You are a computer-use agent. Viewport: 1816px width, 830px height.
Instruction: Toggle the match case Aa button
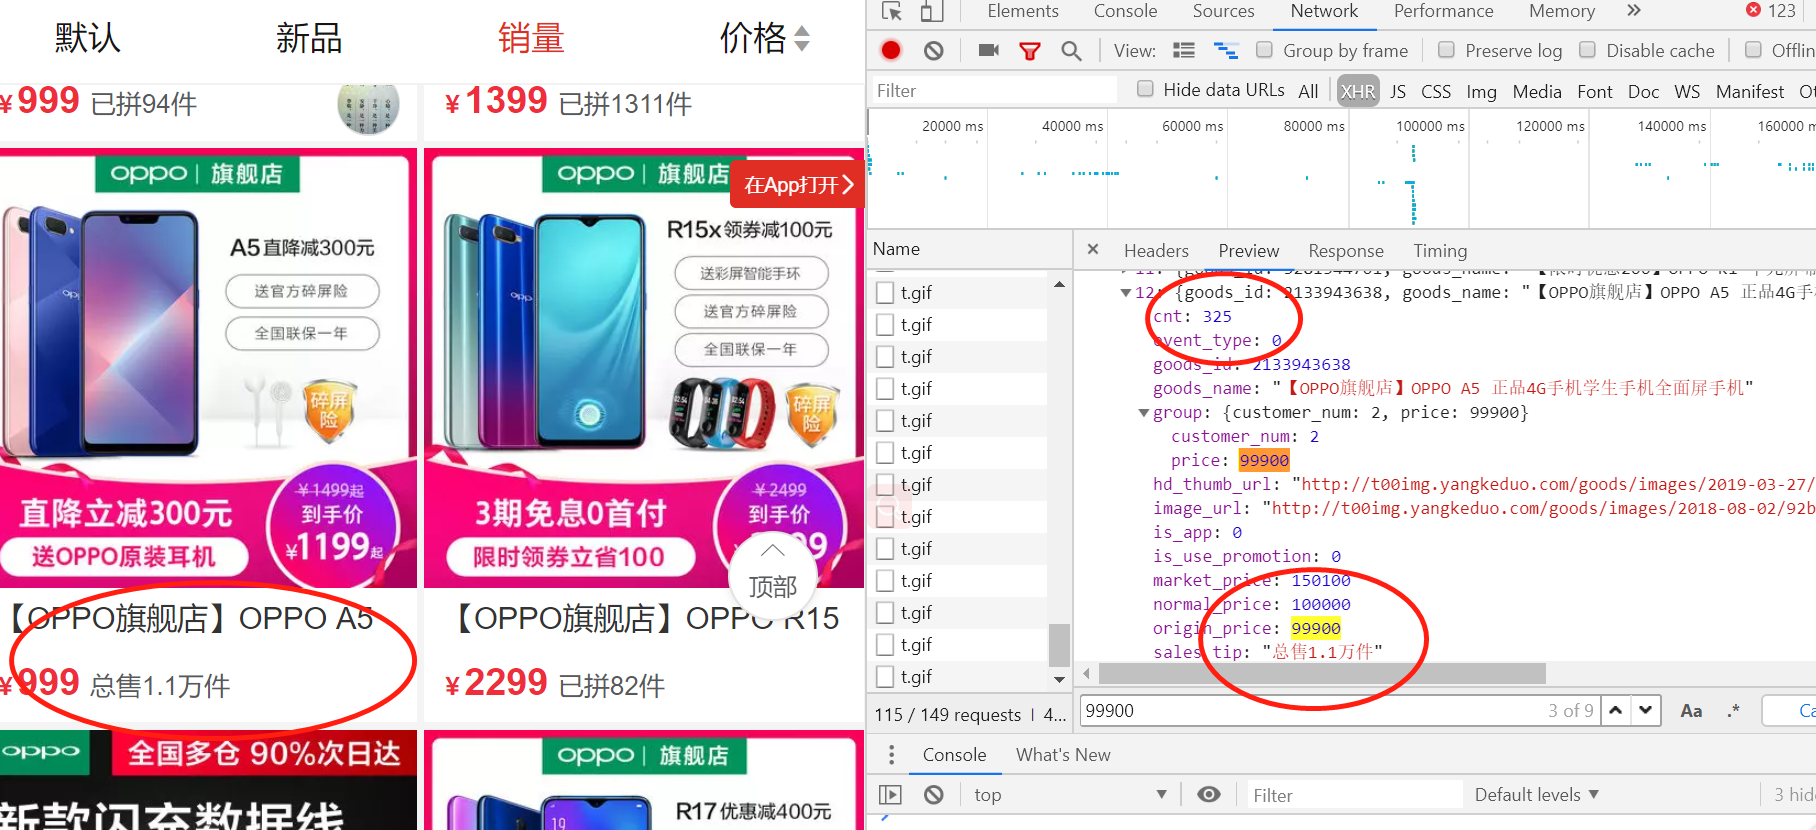pyautogui.click(x=1691, y=711)
